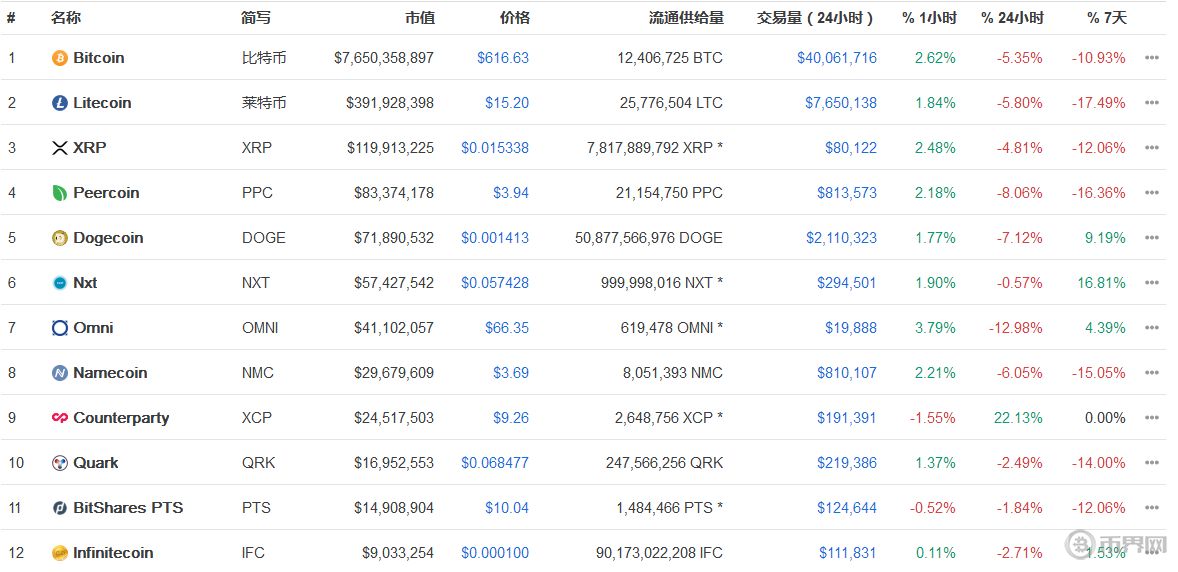Open the Namecoin name link
1178x572 pixels.
[110, 373]
